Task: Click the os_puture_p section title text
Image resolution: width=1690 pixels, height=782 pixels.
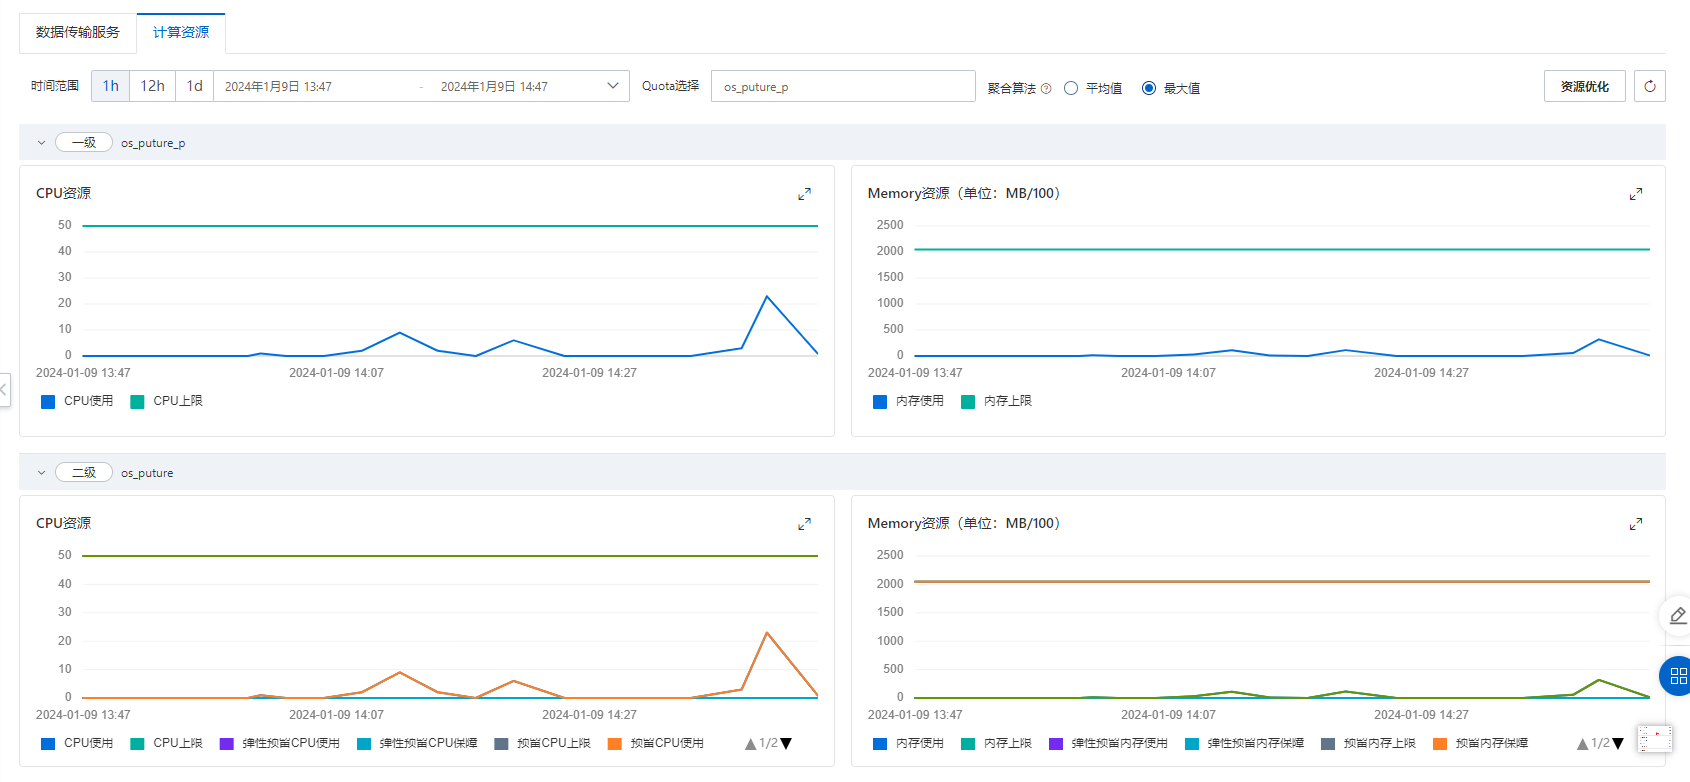Action: point(153,143)
